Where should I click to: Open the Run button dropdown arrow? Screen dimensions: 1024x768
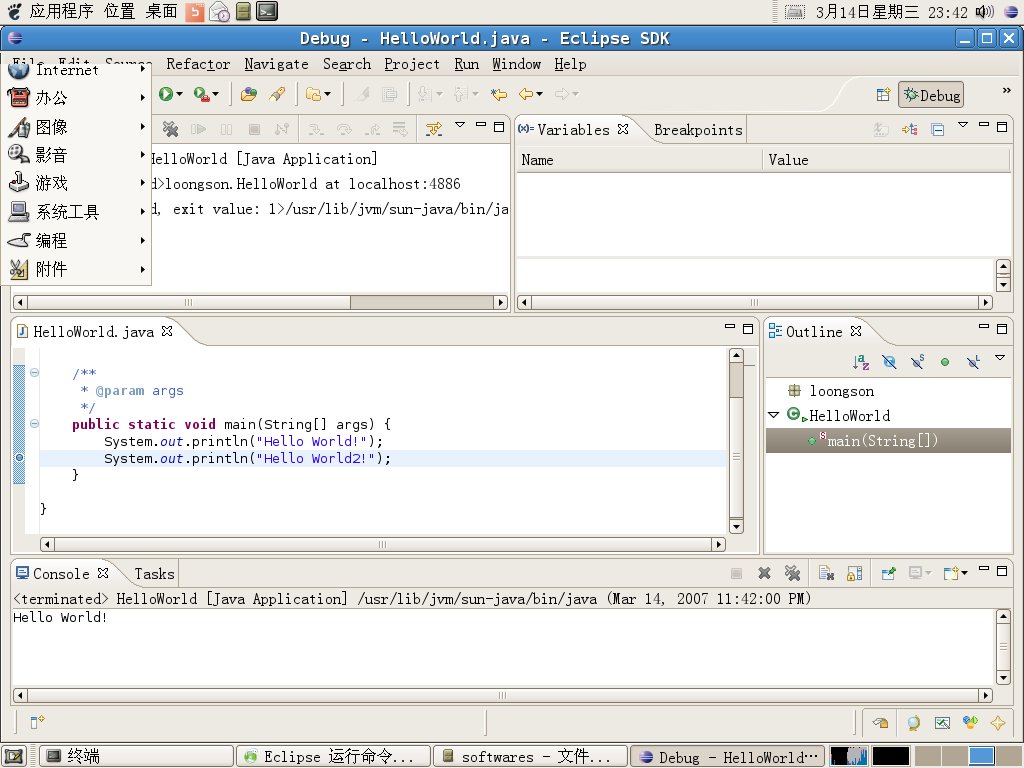(x=180, y=94)
